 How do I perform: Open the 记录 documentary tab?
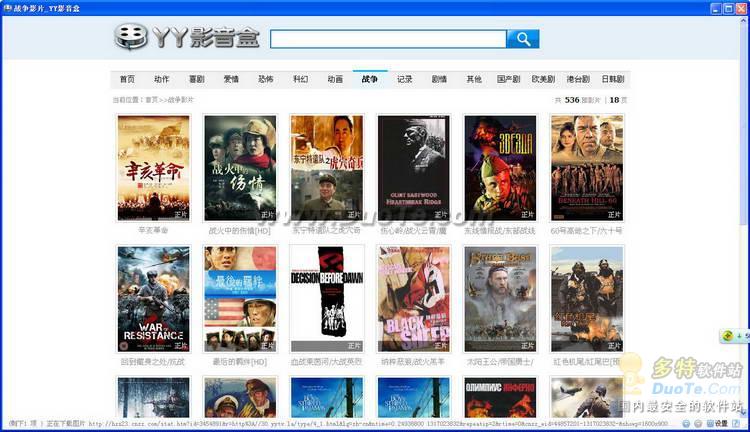404,79
